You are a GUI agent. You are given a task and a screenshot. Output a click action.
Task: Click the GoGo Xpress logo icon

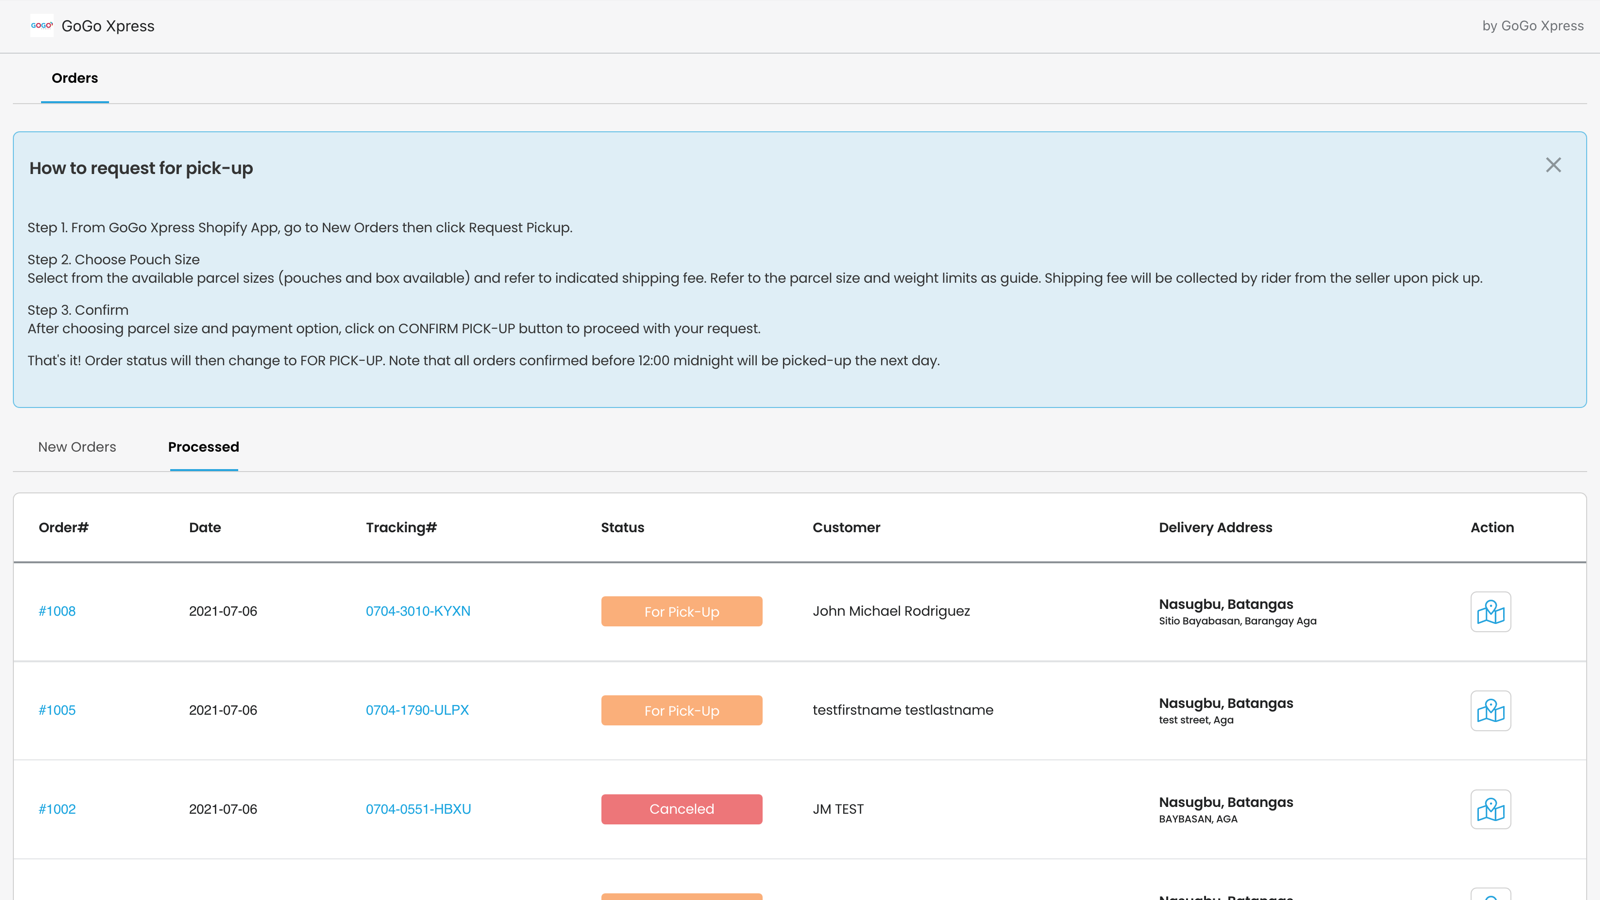42,26
